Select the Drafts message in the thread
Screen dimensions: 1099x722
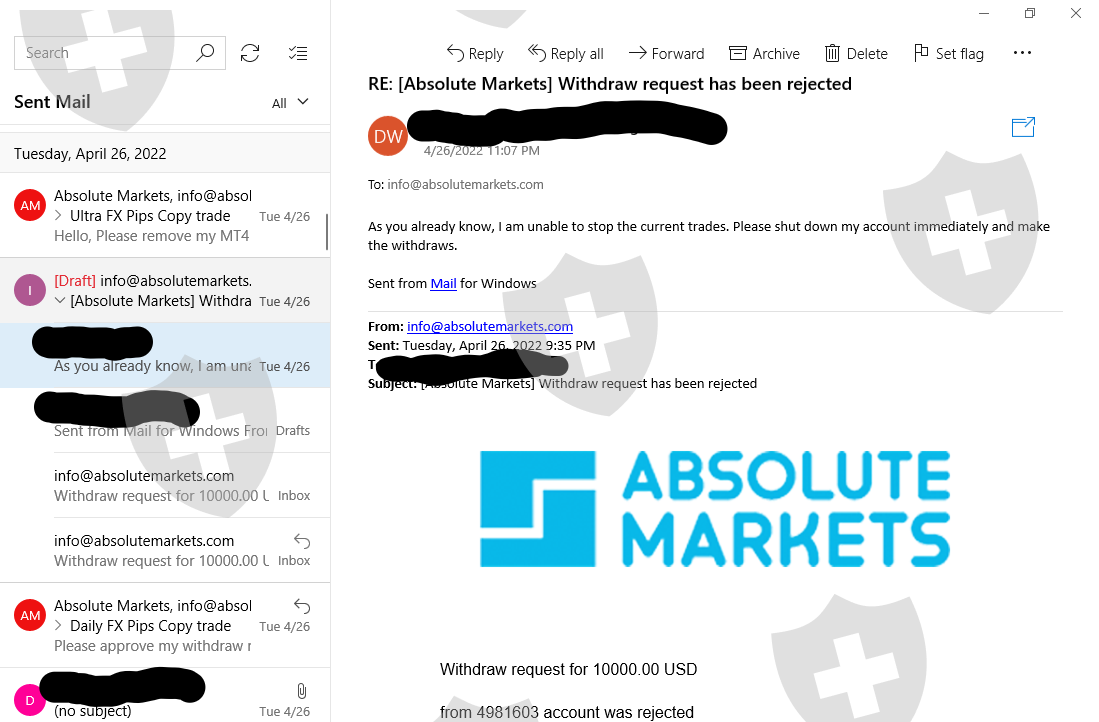165,420
